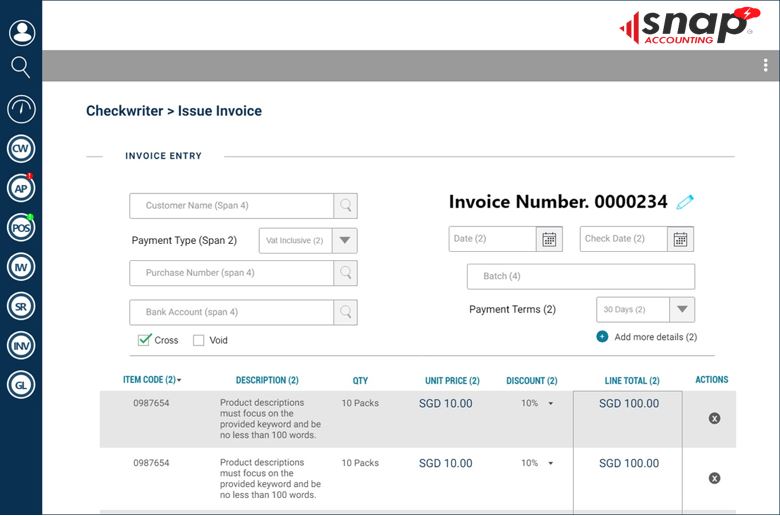Open the three-dot menu in gray bar

coord(765,66)
